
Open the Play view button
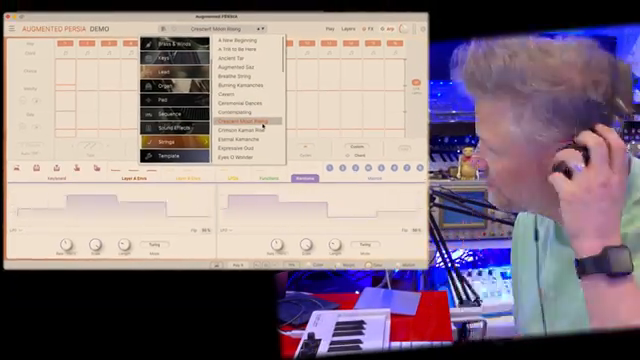point(330,29)
